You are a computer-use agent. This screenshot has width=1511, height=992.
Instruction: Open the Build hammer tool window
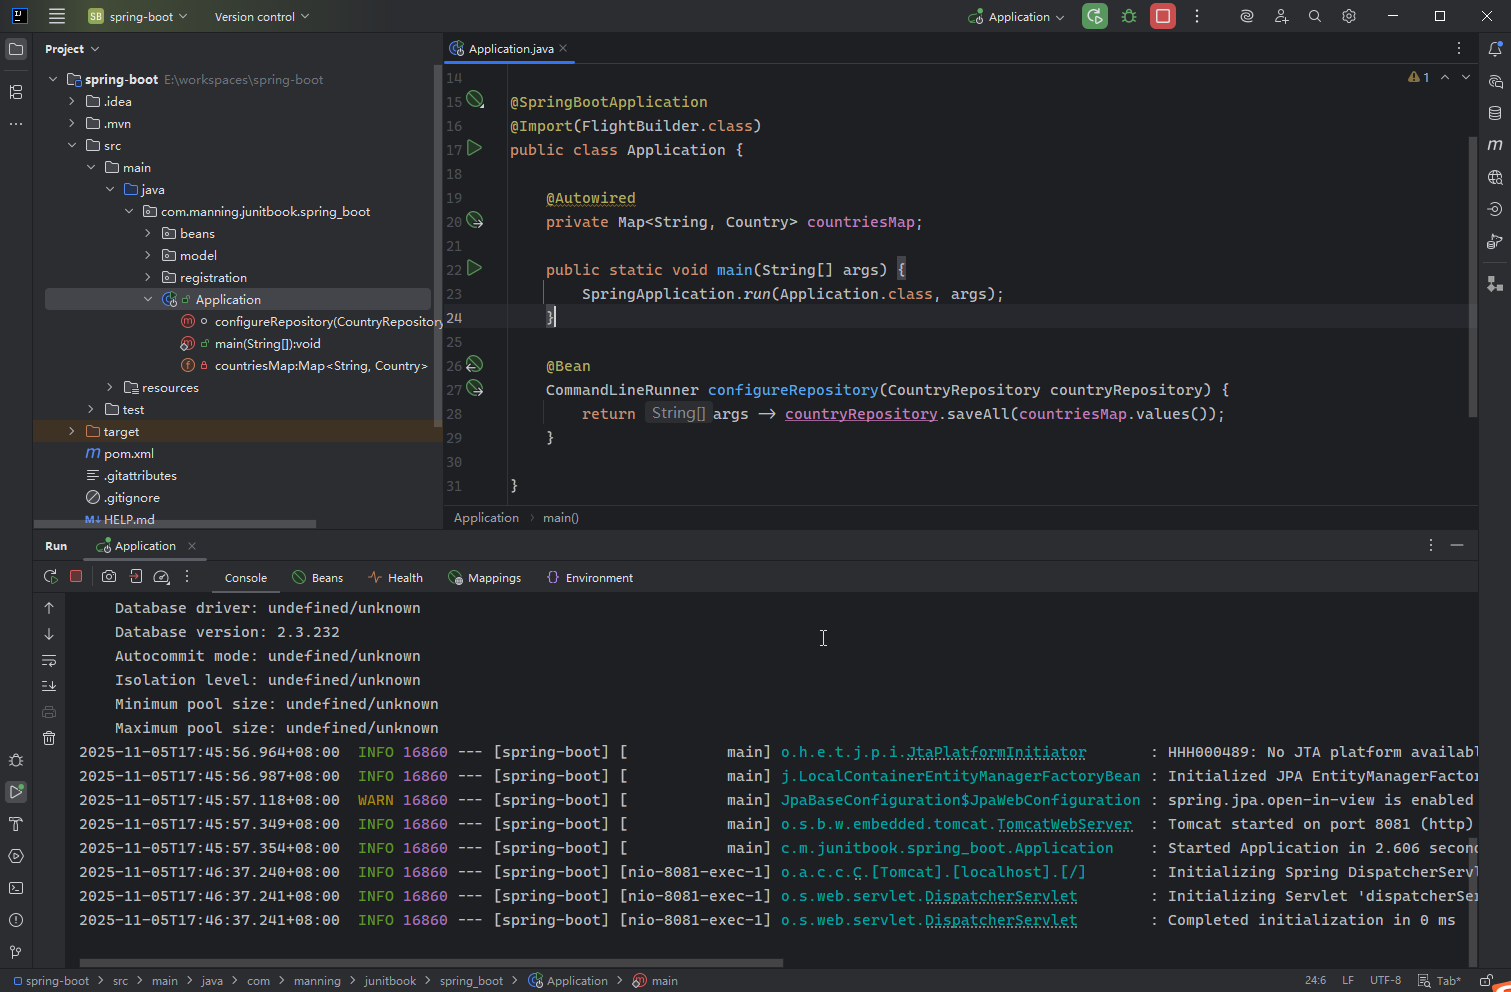point(16,824)
